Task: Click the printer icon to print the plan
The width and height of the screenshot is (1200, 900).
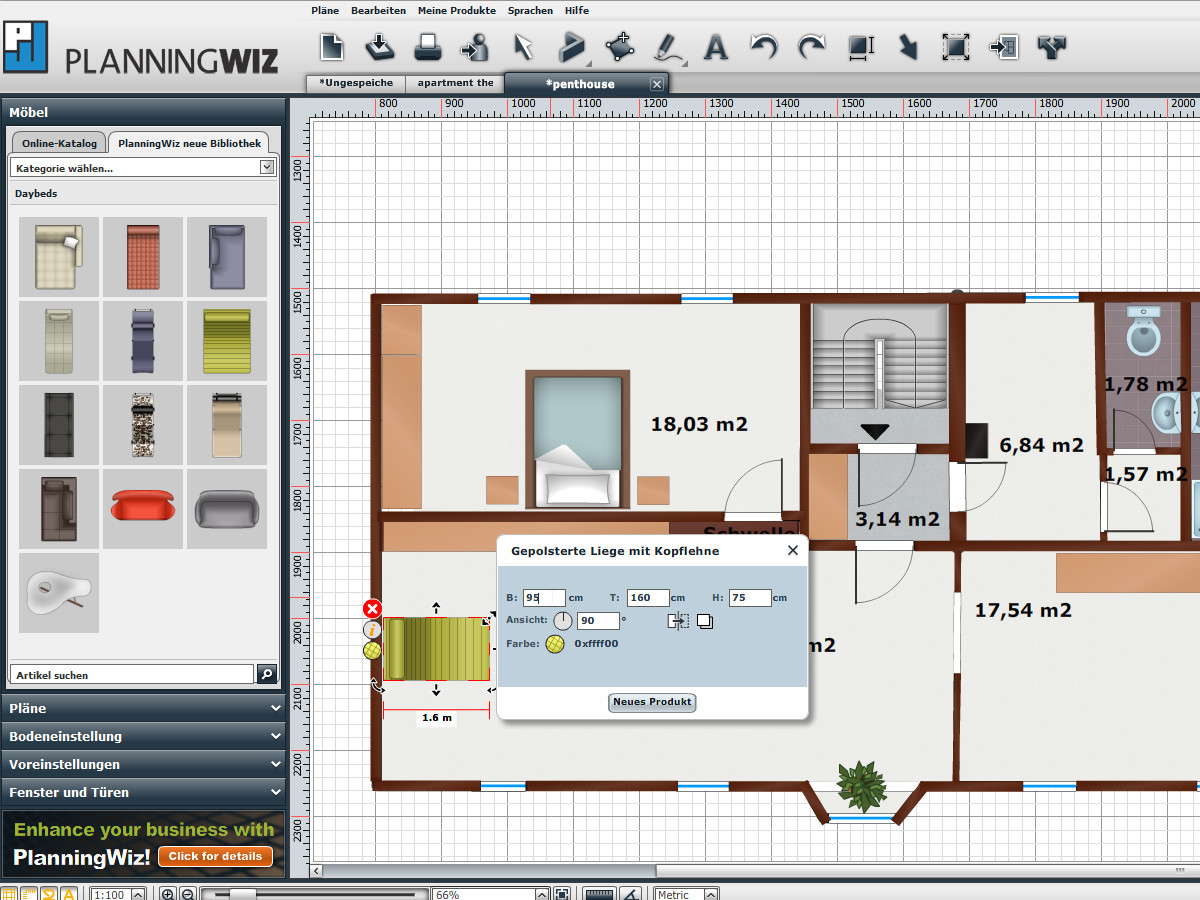Action: pyautogui.click(x=428, y=46)
